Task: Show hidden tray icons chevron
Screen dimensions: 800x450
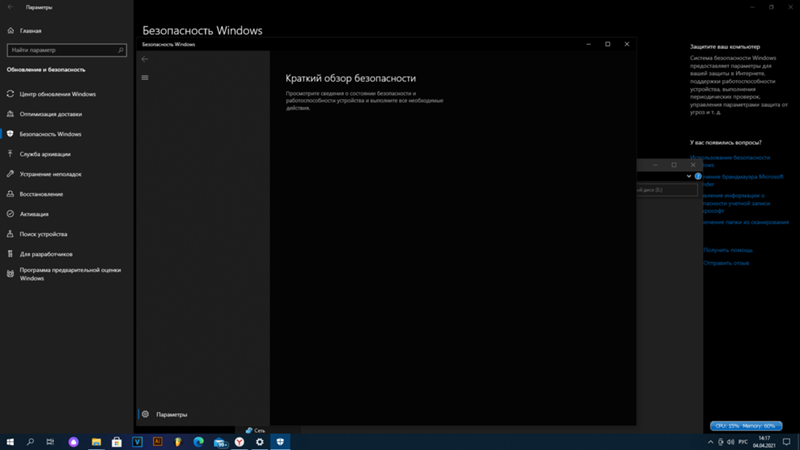Action: coord(710,442)
